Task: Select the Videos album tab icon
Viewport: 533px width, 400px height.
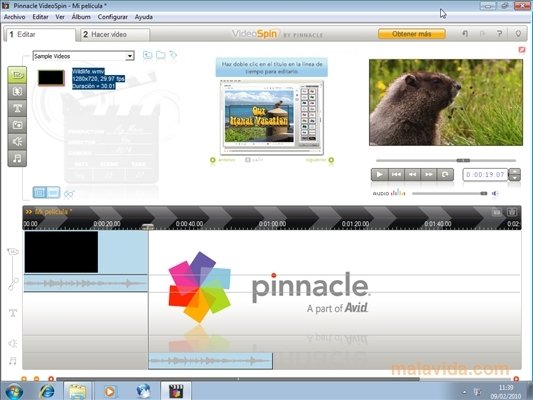Action: click(17, 75)
